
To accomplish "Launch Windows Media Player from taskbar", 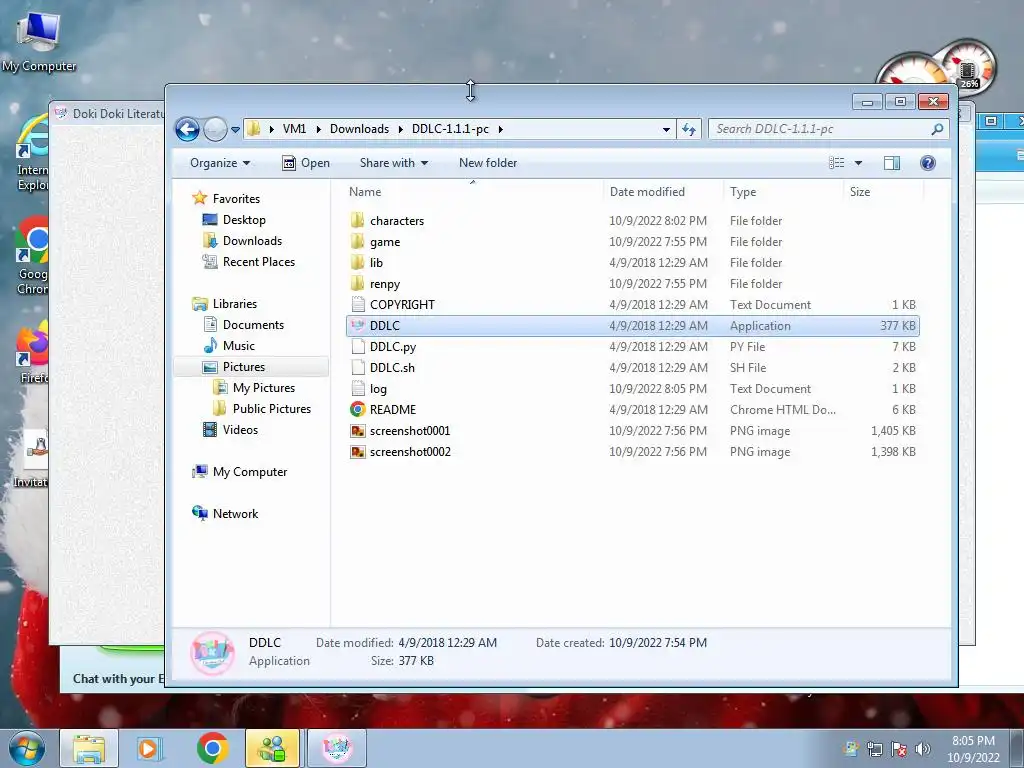I will (x=149, y=748).
